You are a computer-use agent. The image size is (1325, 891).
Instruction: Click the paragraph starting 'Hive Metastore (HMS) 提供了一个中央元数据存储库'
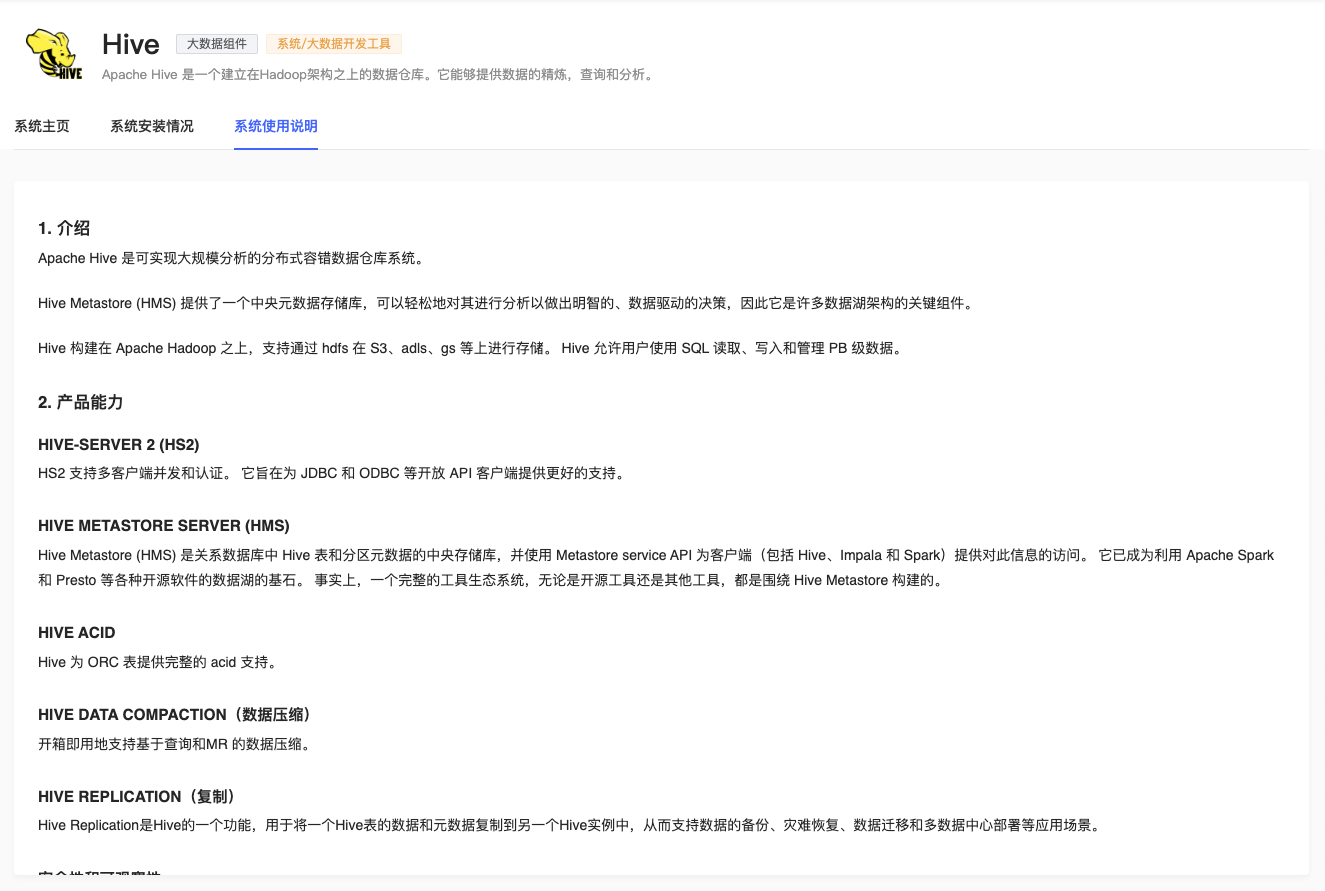505,303
